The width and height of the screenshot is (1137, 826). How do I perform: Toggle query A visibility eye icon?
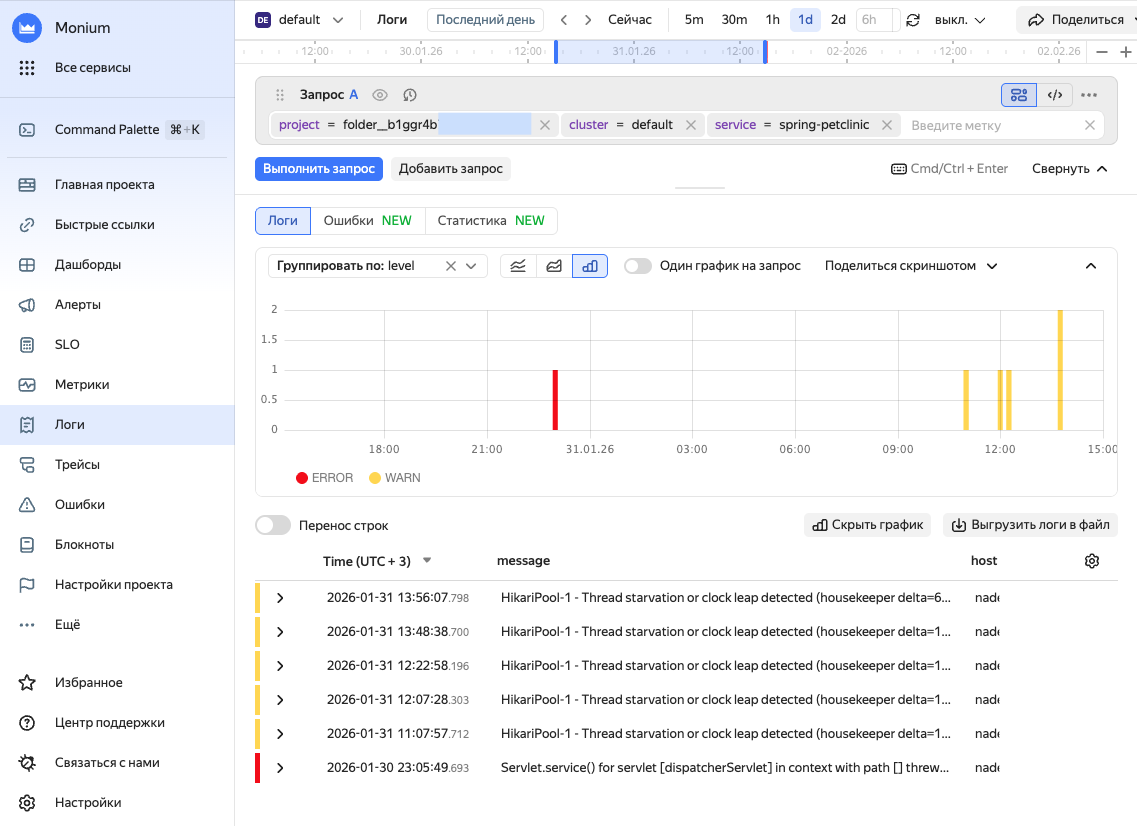tap(380, 95)
